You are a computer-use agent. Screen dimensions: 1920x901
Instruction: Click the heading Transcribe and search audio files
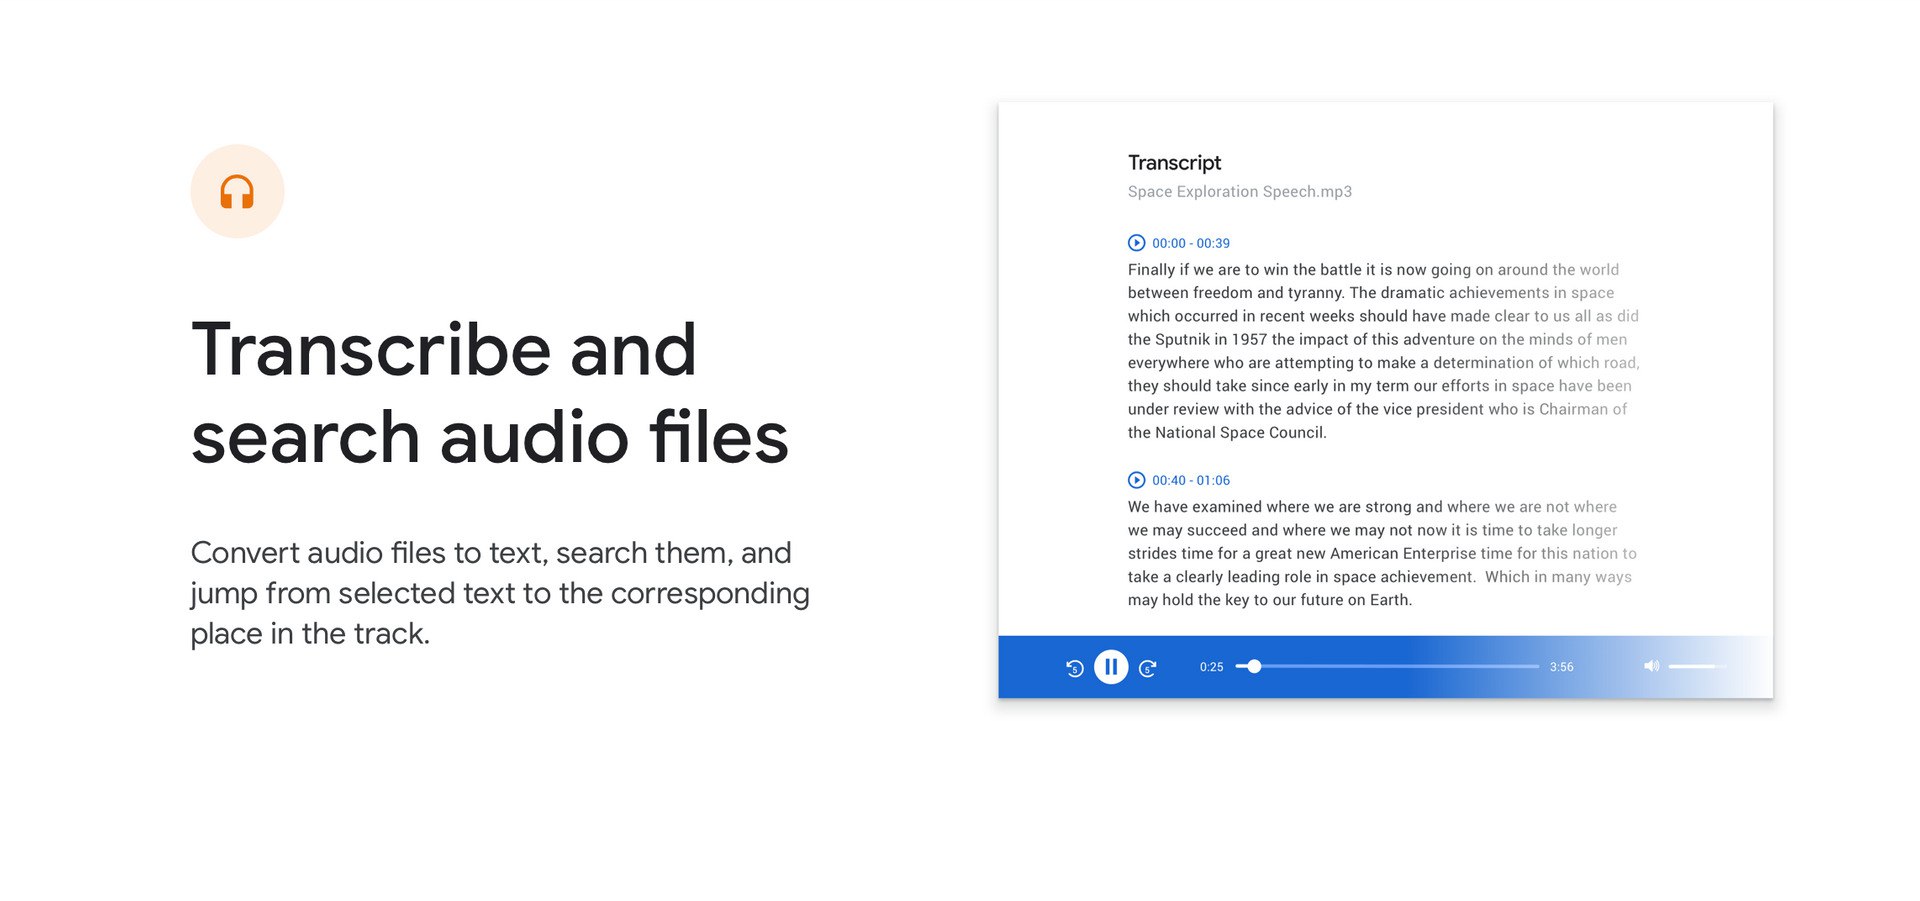(x=489, y=391)
